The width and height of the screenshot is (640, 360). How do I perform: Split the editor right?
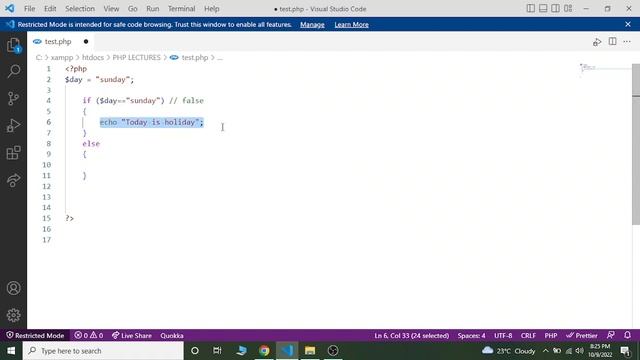pos(613,41)
